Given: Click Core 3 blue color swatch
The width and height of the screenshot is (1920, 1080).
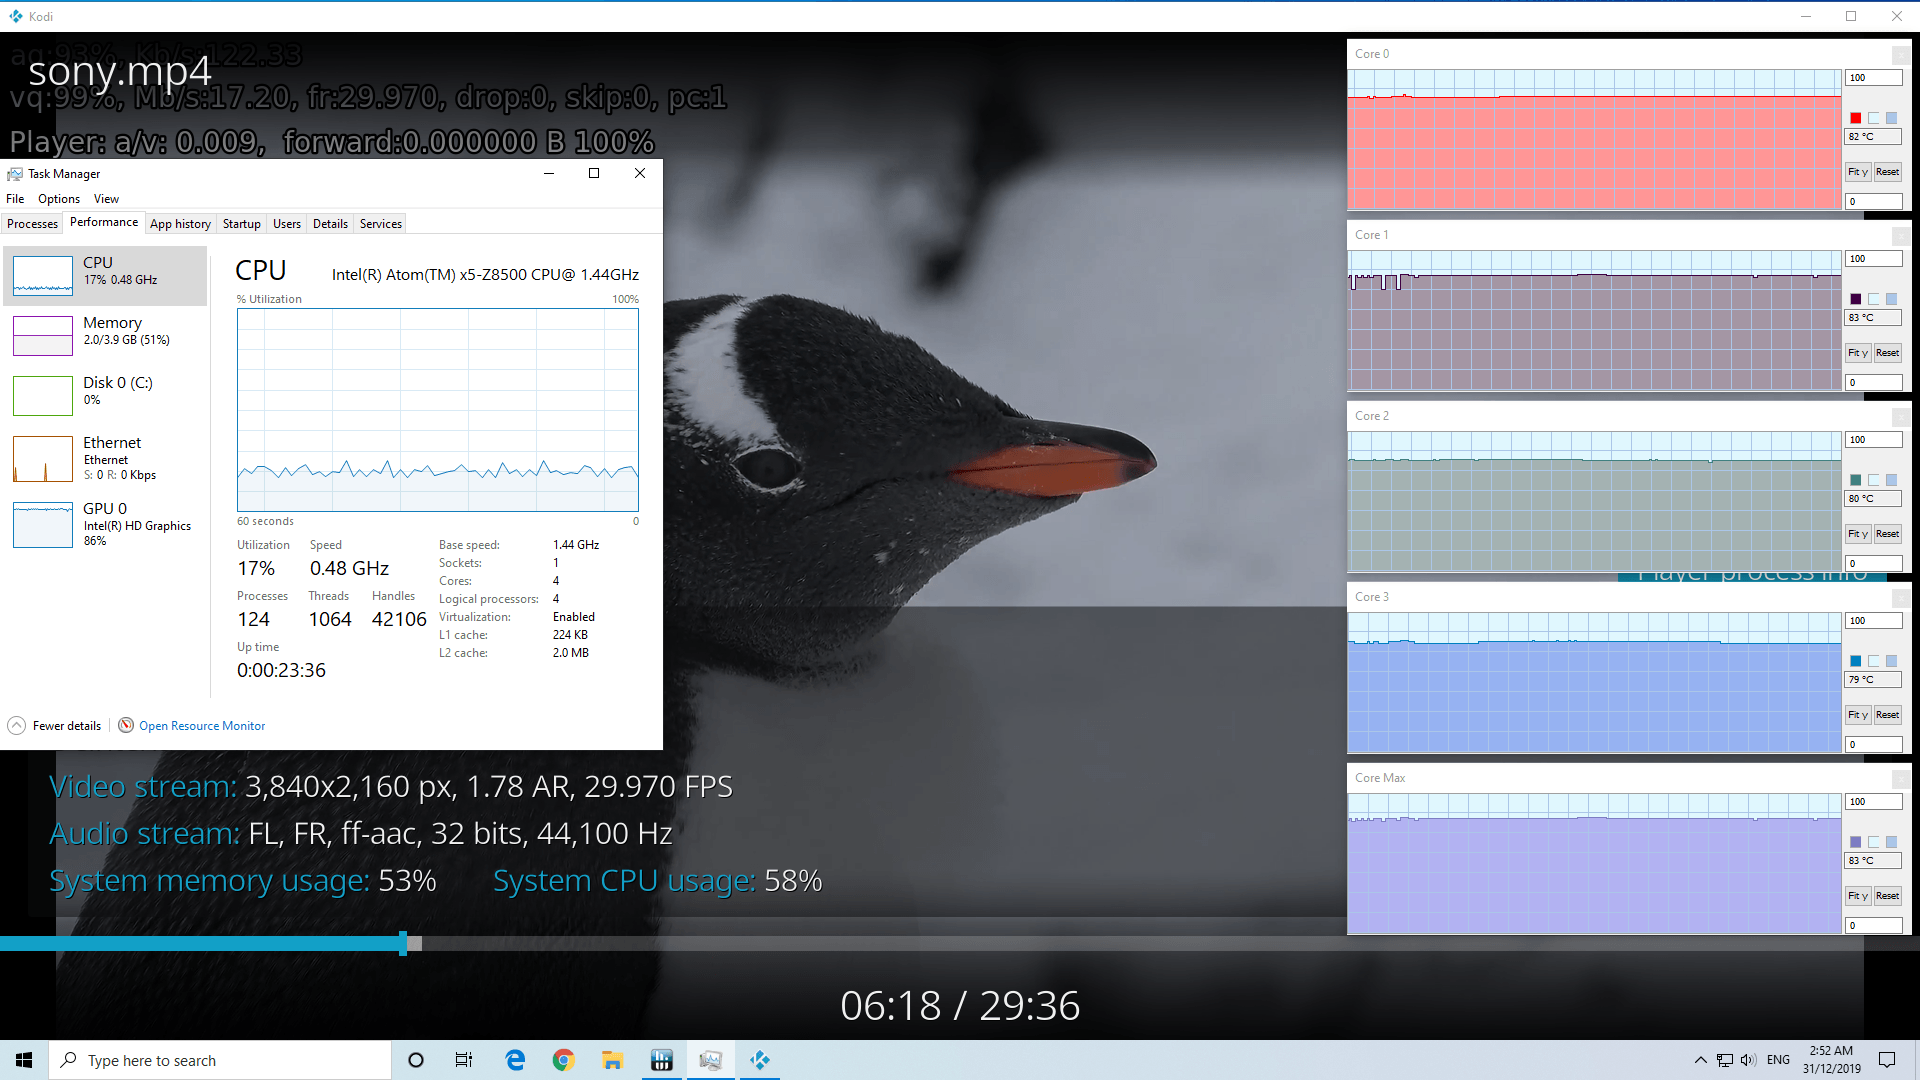Looking at the screenshot, I should coord(1856,661).
